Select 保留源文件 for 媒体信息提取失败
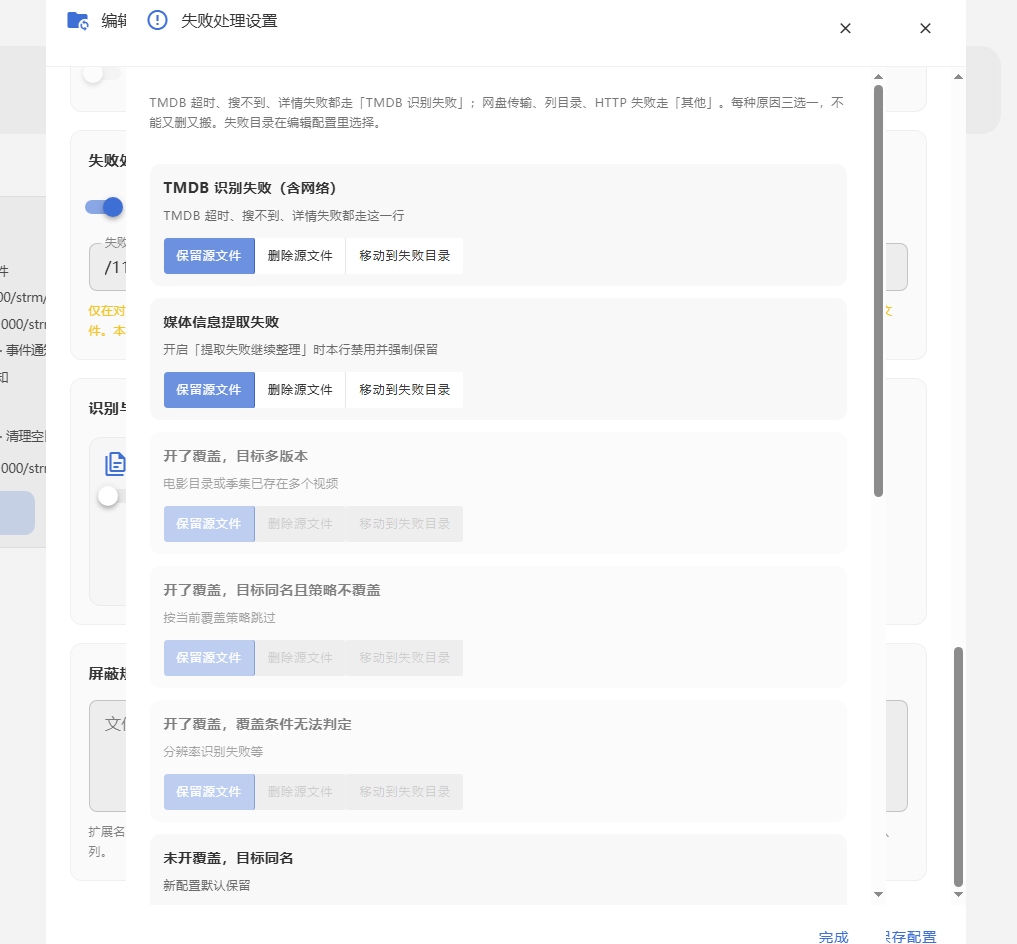The image size is (1017, 944). (x=209, y=390)
